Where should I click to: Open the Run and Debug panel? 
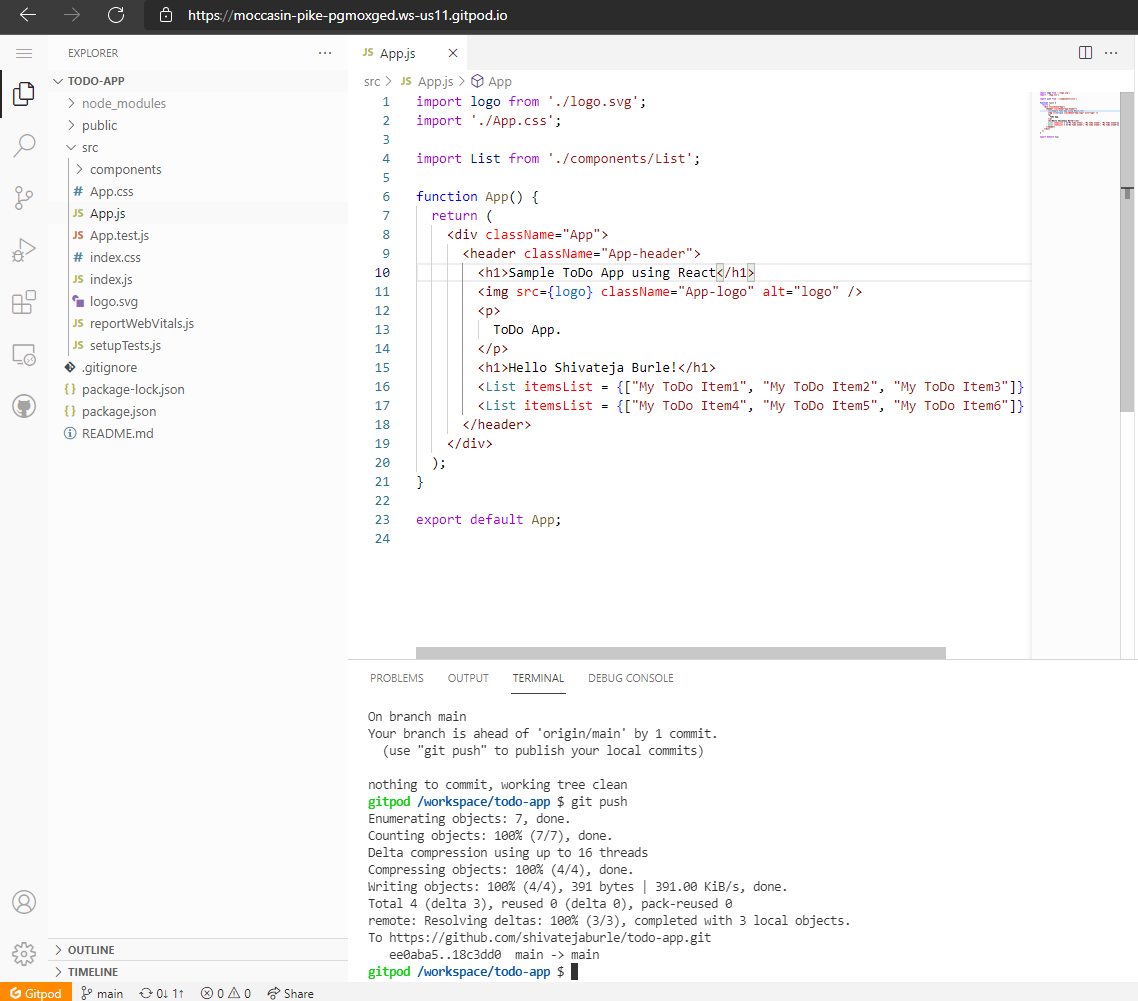click(24, 250)
